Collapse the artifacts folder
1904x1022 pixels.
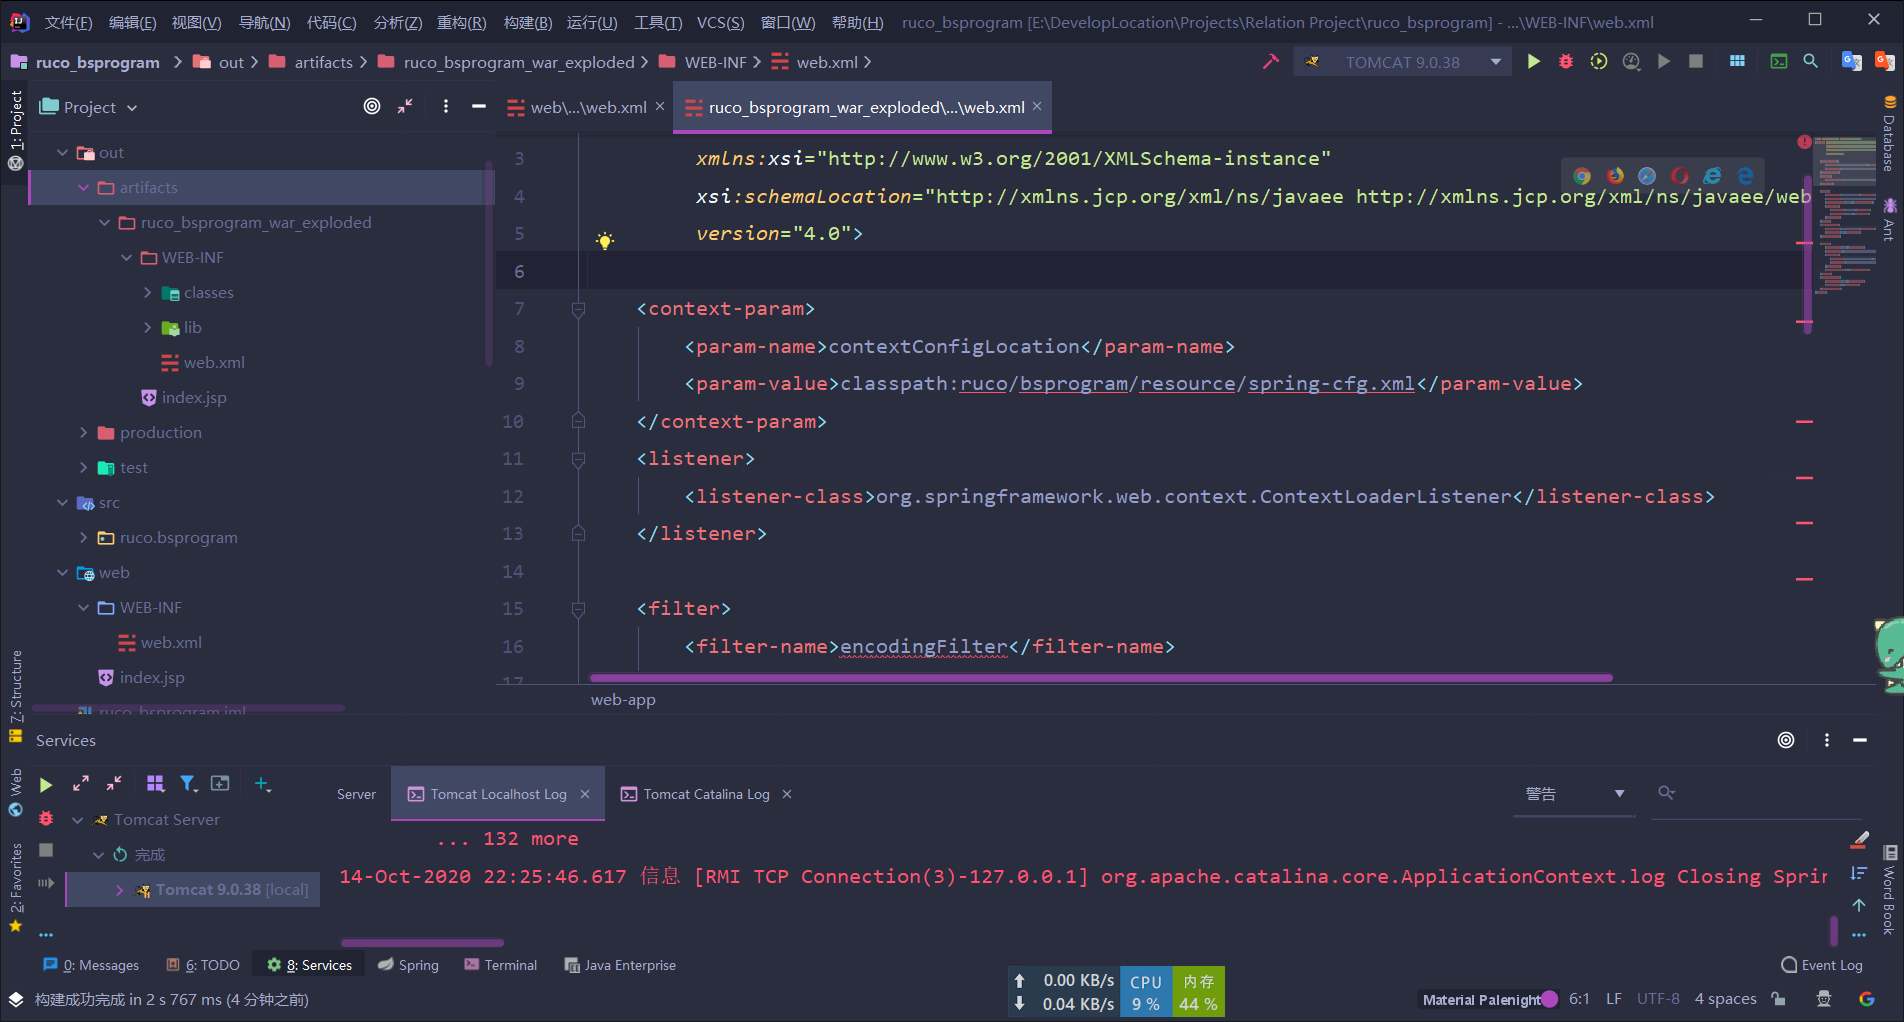[x=84, y=187]
